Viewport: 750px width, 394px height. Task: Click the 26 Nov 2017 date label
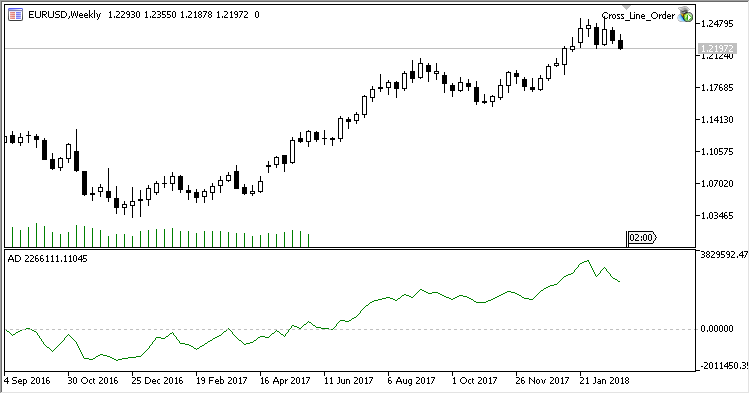pos(542,381)
